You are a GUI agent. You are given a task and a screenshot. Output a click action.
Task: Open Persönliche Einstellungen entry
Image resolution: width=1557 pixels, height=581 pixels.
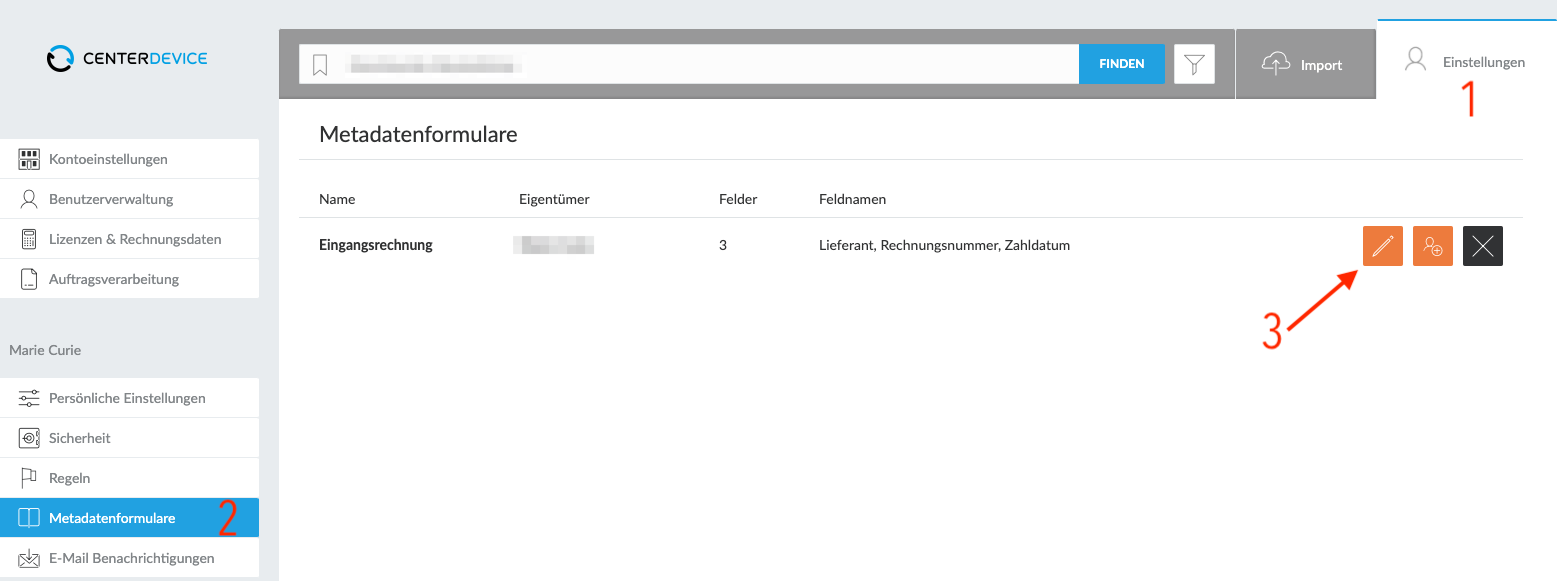(x=130, y=398)
